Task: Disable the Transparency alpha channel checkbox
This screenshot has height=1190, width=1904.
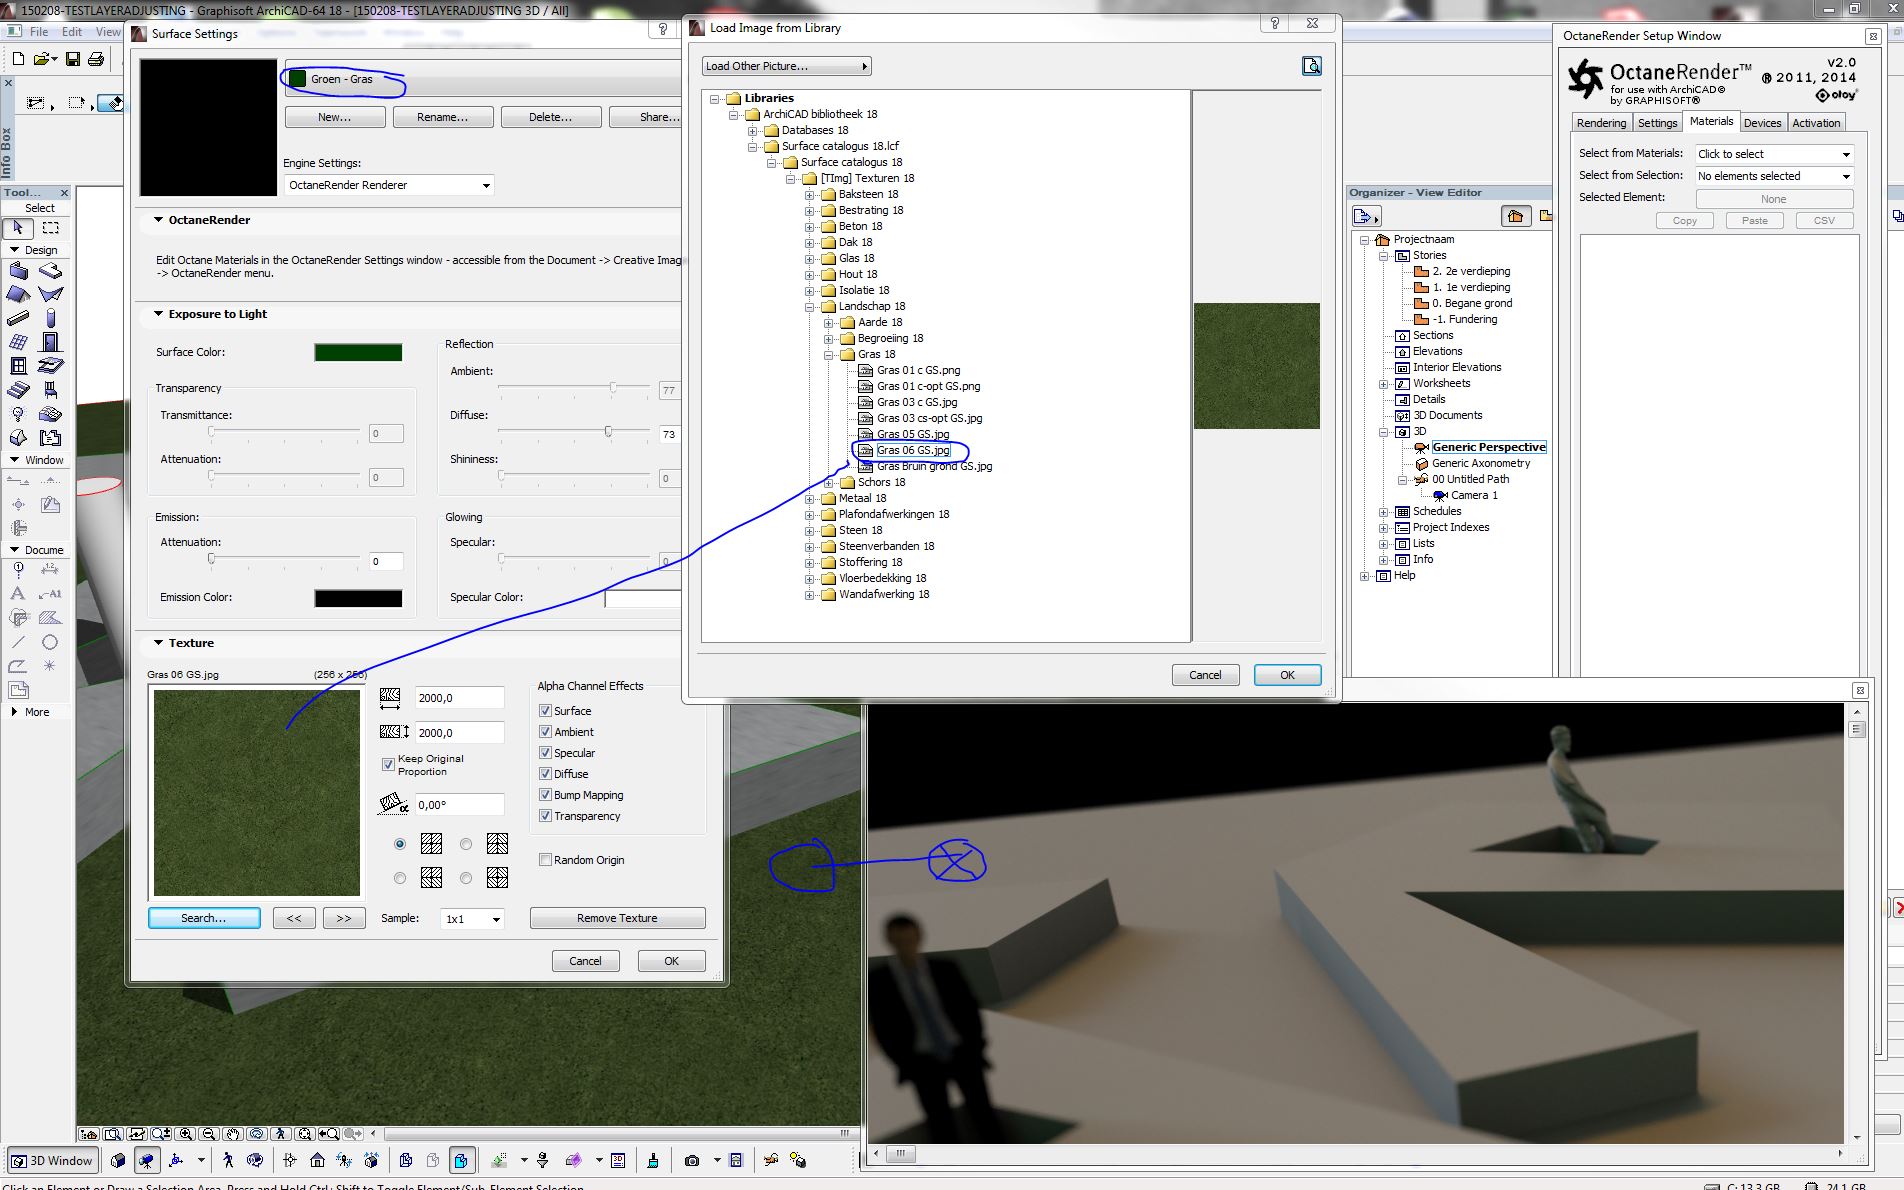Action: tap(545, 816)
